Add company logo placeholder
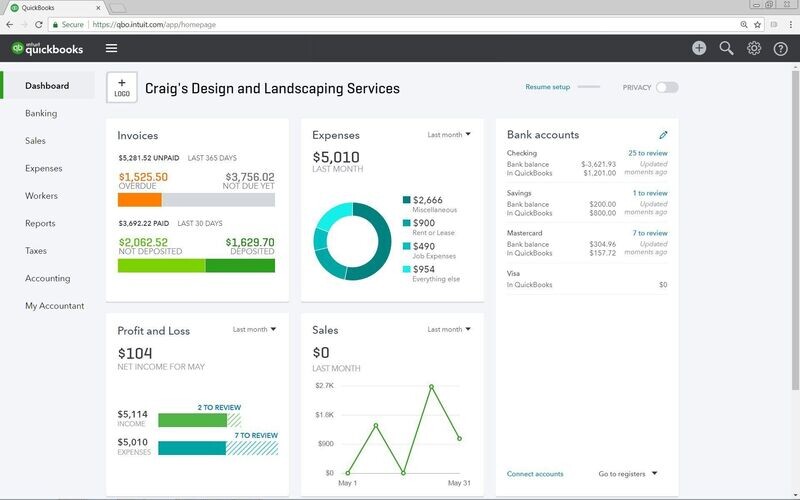This screenshot has height=500, width=800. tap(121, 88)
